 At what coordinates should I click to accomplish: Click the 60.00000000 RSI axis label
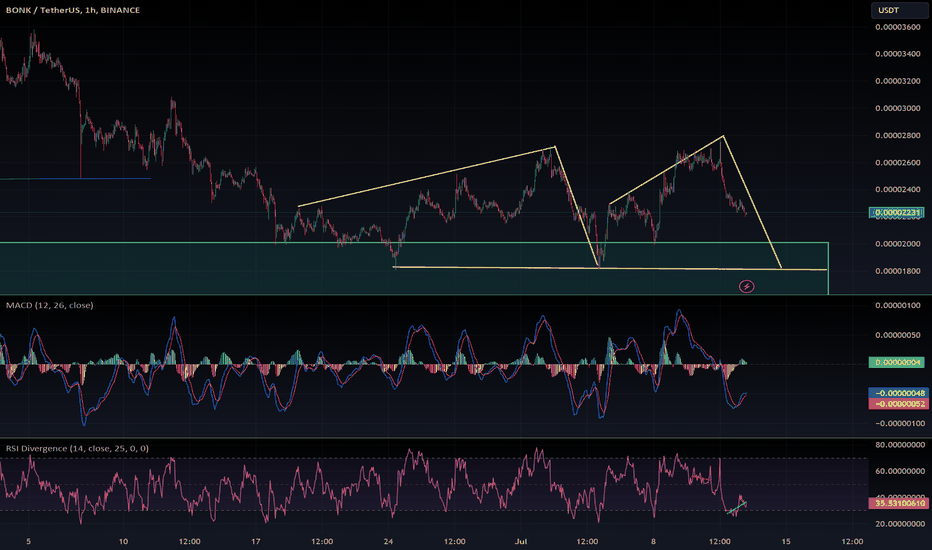(x=900, y=471)
